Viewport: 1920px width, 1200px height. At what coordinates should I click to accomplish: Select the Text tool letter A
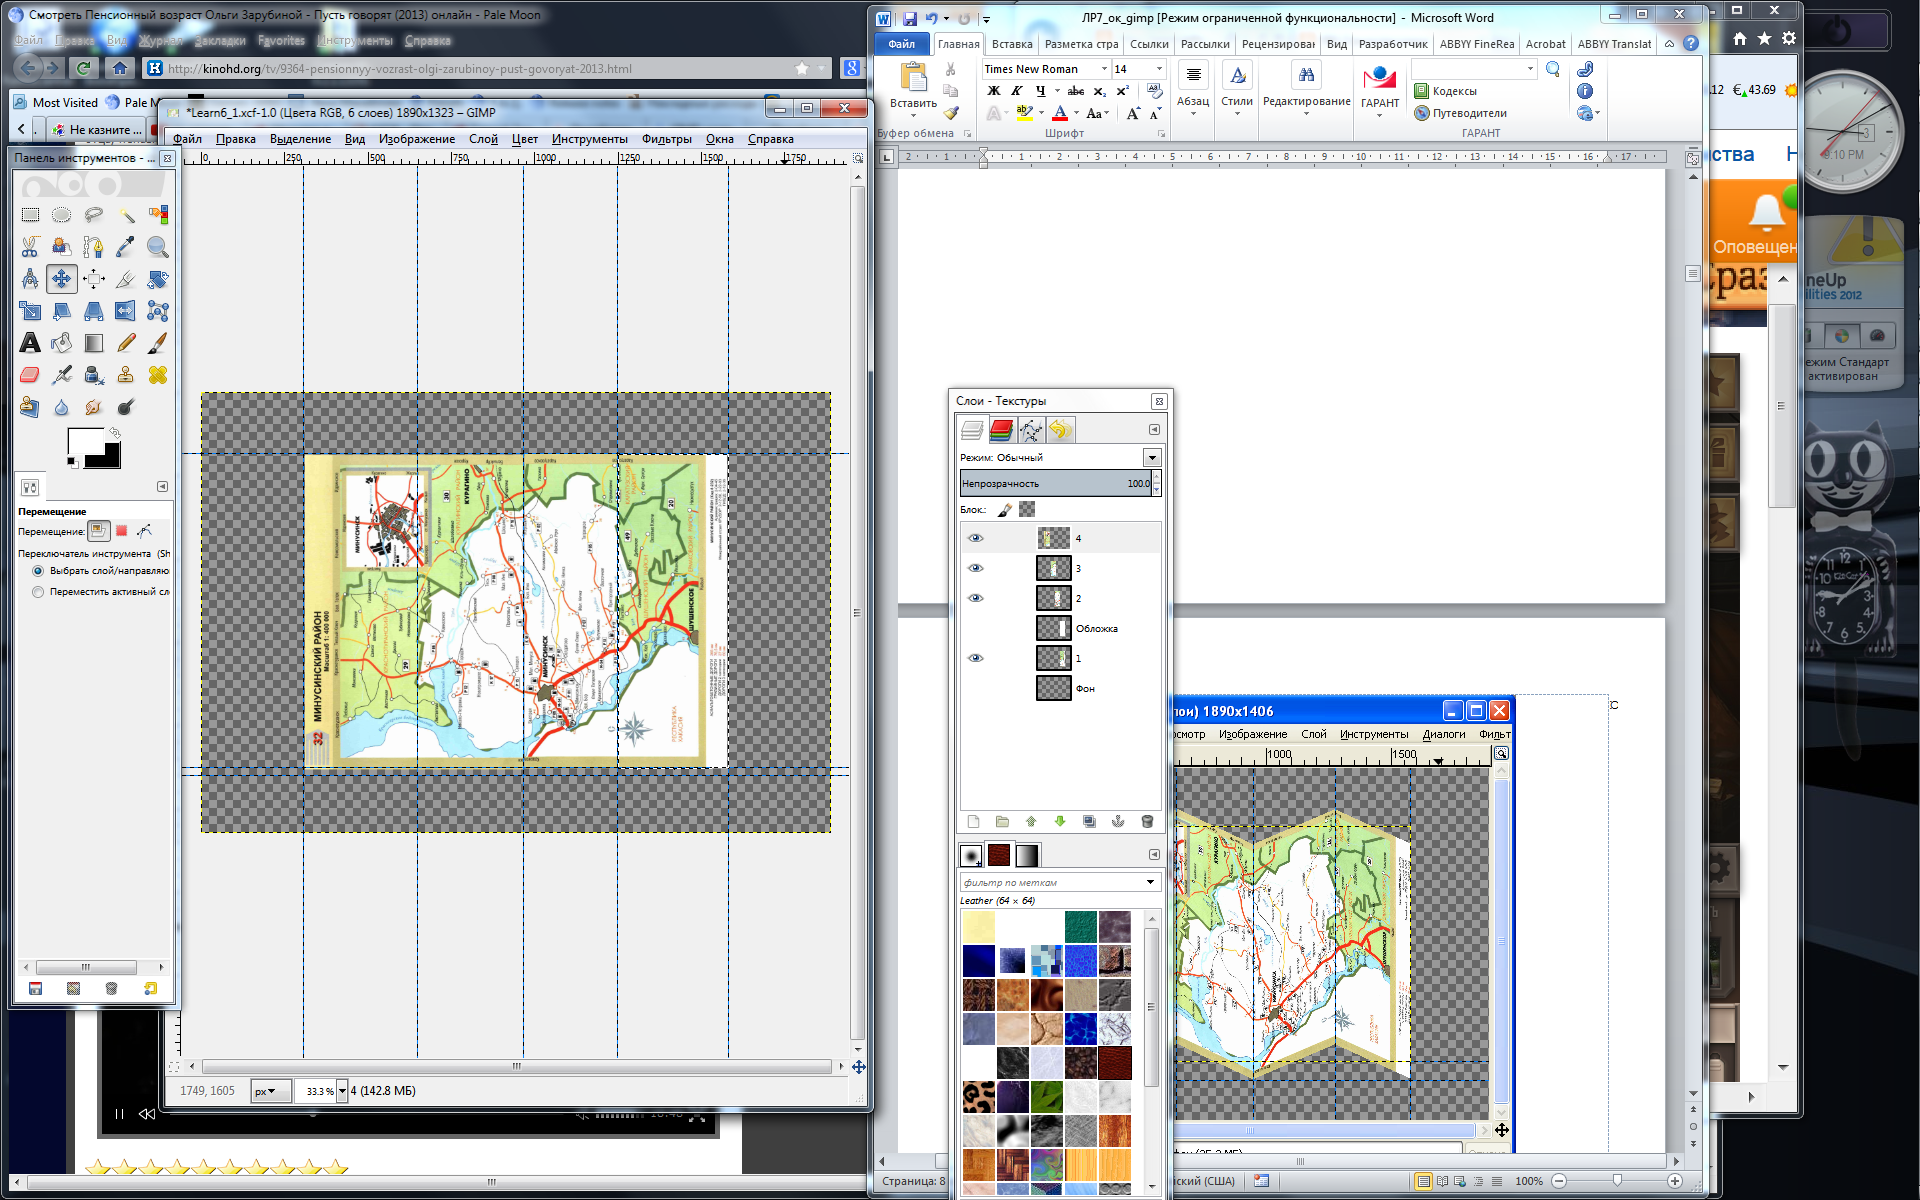[30, 343]
